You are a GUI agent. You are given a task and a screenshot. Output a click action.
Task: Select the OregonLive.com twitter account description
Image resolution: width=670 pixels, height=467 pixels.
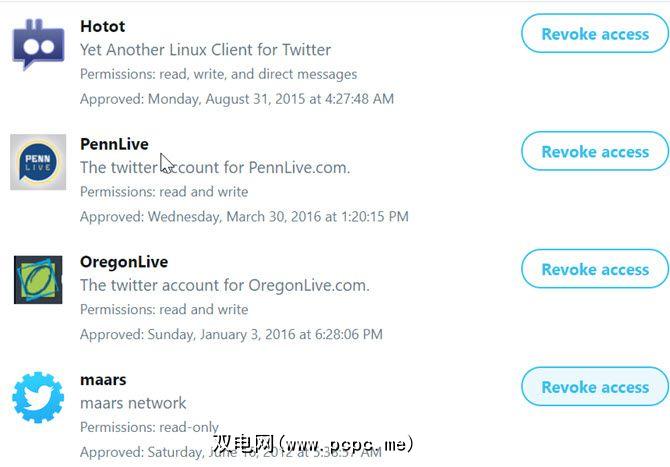click(x=224, y=286)
